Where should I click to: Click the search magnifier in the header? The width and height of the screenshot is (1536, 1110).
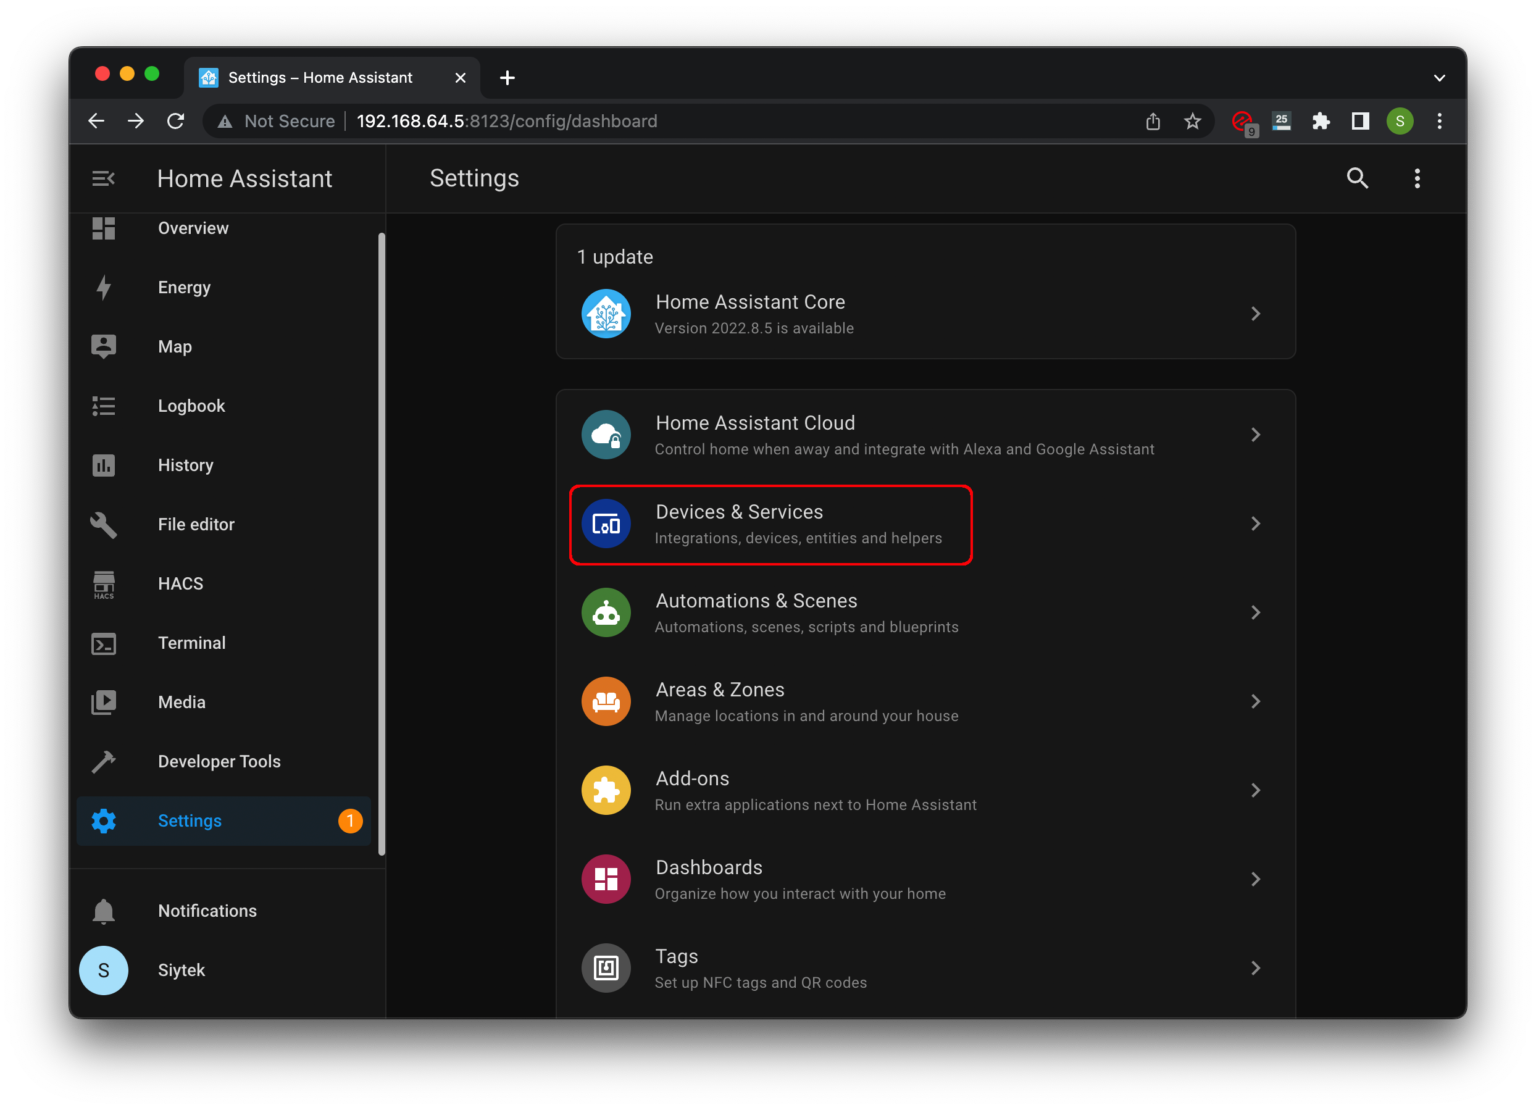[x=1357, y=178]
